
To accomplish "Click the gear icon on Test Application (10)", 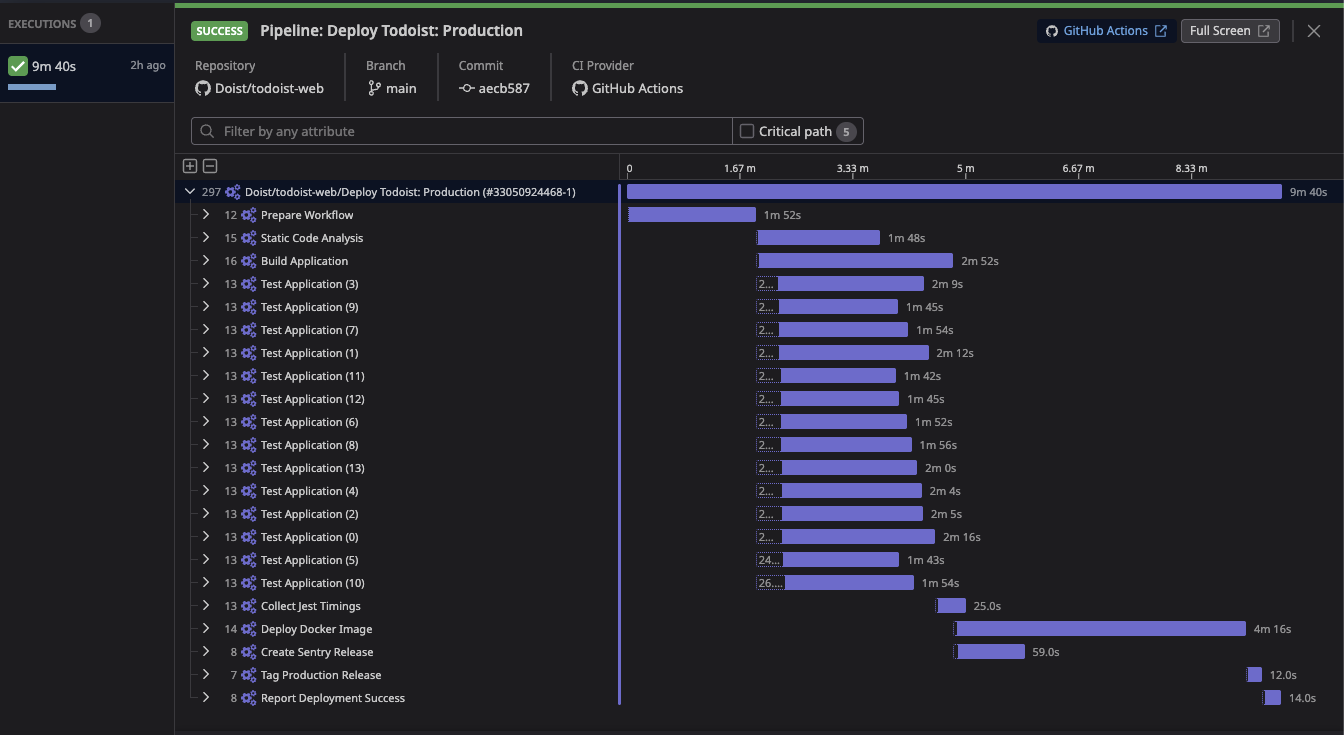I will tap(249, 583).
